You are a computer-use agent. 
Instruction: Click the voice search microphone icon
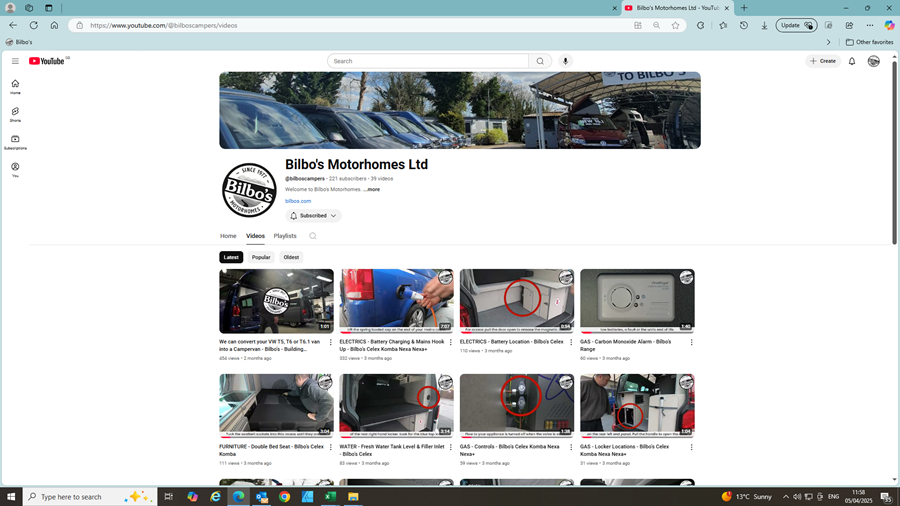click(x=565, y=61)
